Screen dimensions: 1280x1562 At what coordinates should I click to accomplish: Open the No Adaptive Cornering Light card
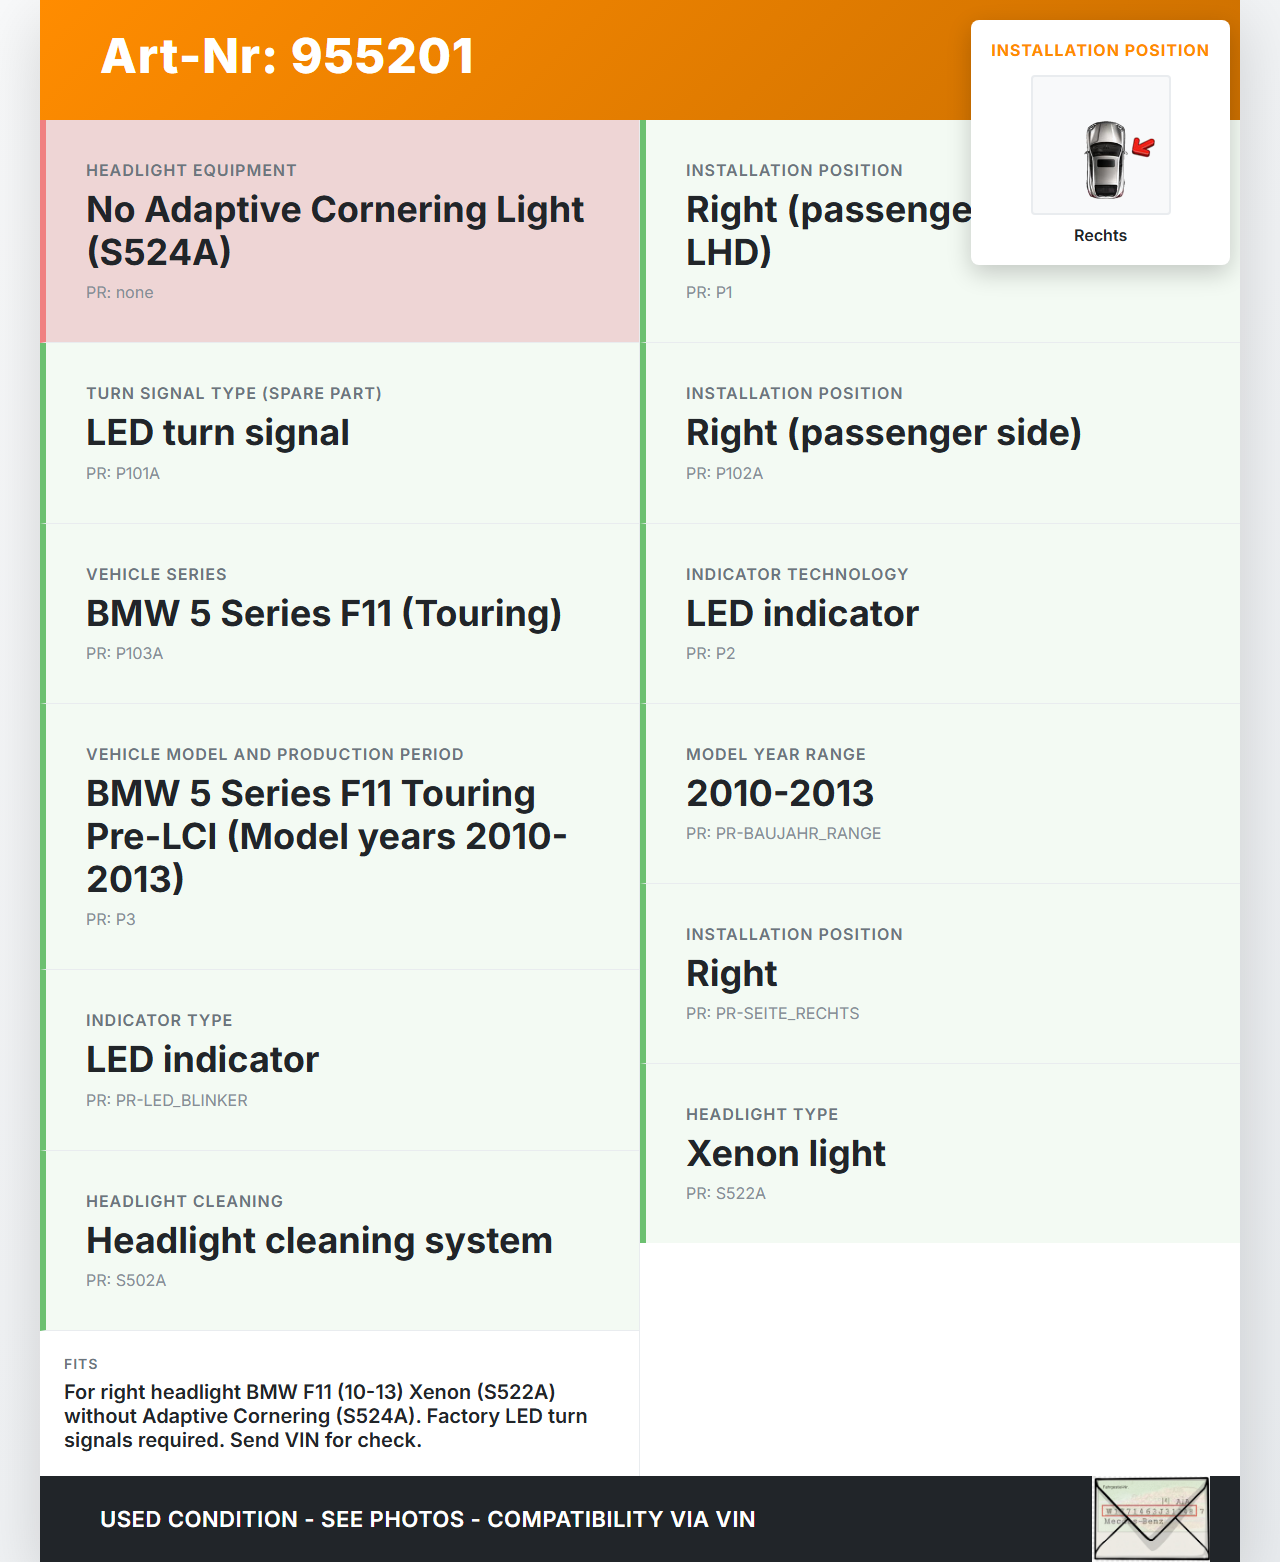[x=340, y=231]
